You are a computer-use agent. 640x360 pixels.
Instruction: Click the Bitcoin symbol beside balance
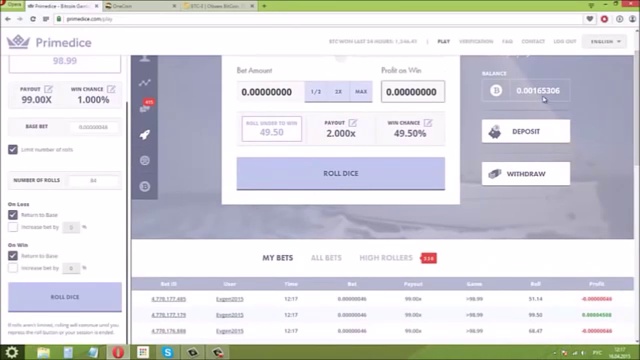[x=496, y=91]
